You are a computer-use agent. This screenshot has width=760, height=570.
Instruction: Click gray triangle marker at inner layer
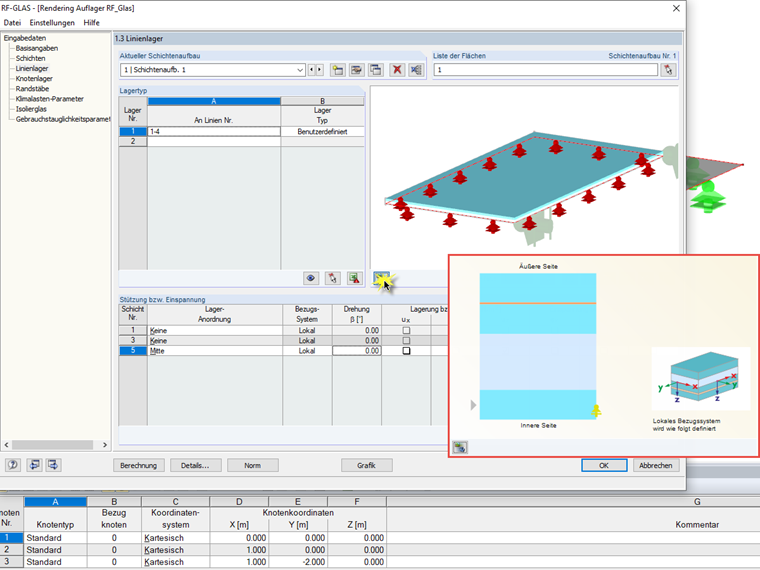coord(474,405)
